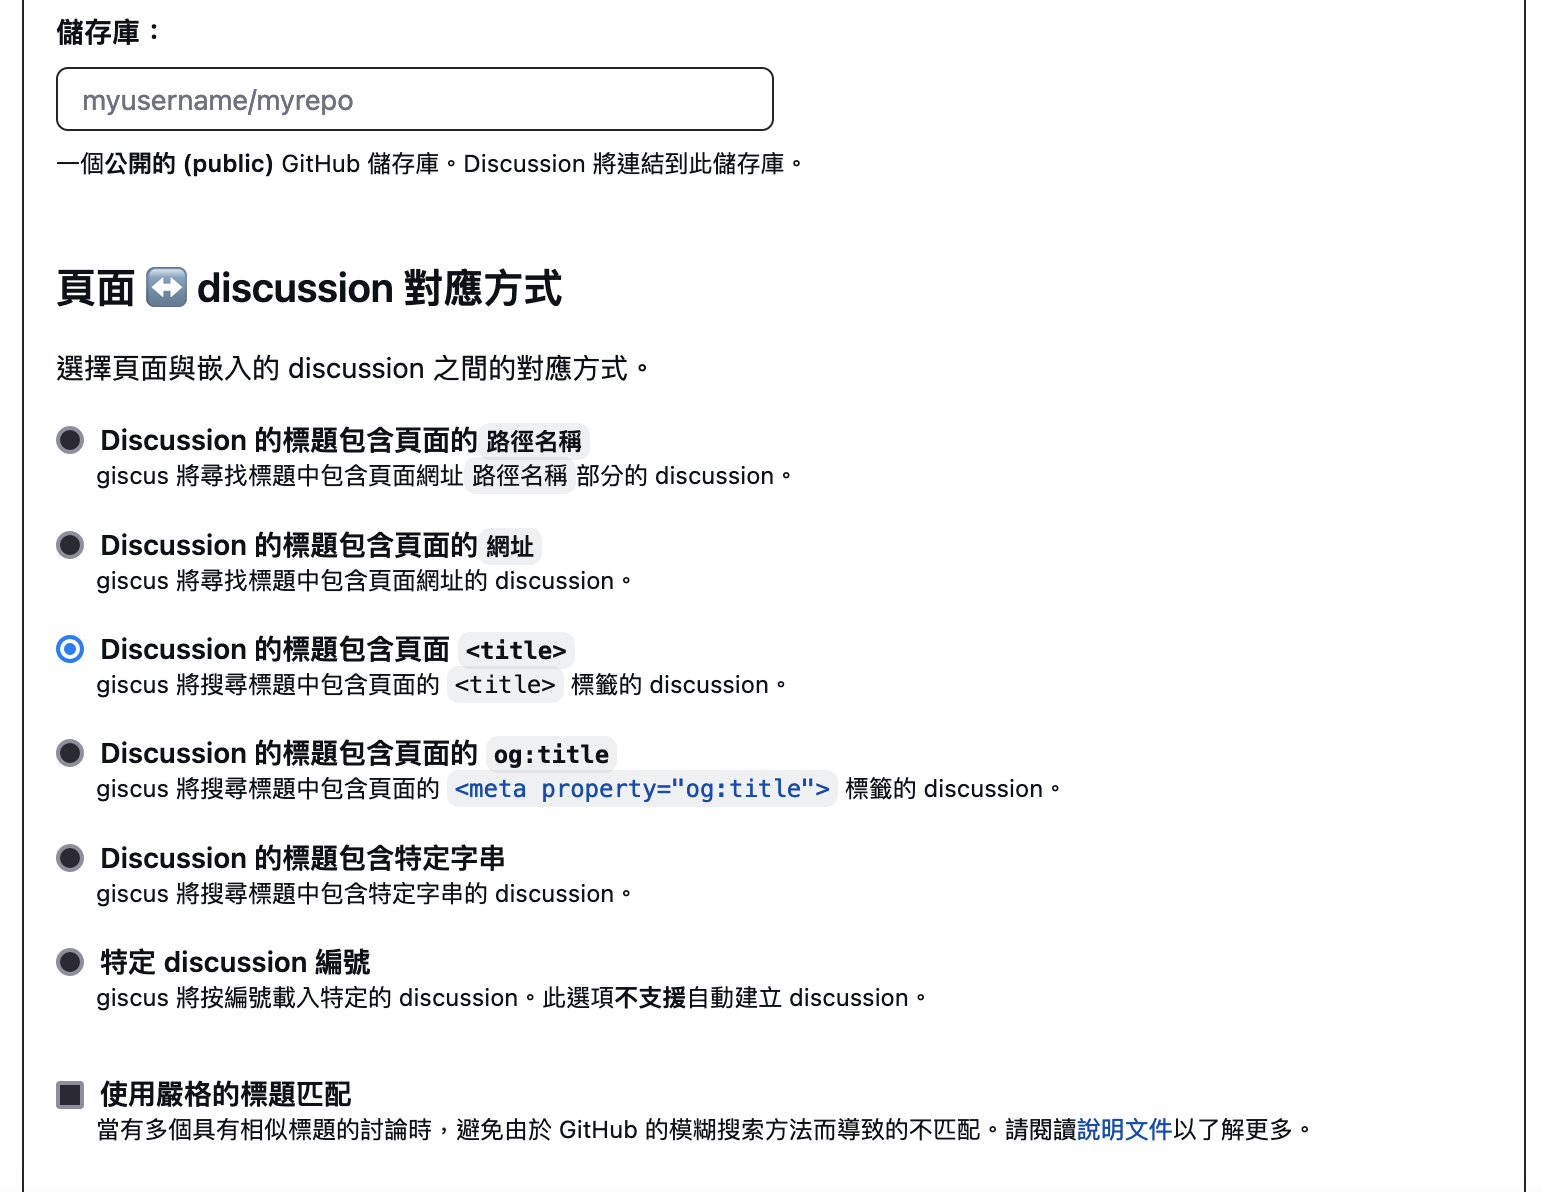Image resolution: width=1542 pixels, height=1192 pixels.
Task: Select radio for Discussion title contains 網址
Action: [70, 545]
